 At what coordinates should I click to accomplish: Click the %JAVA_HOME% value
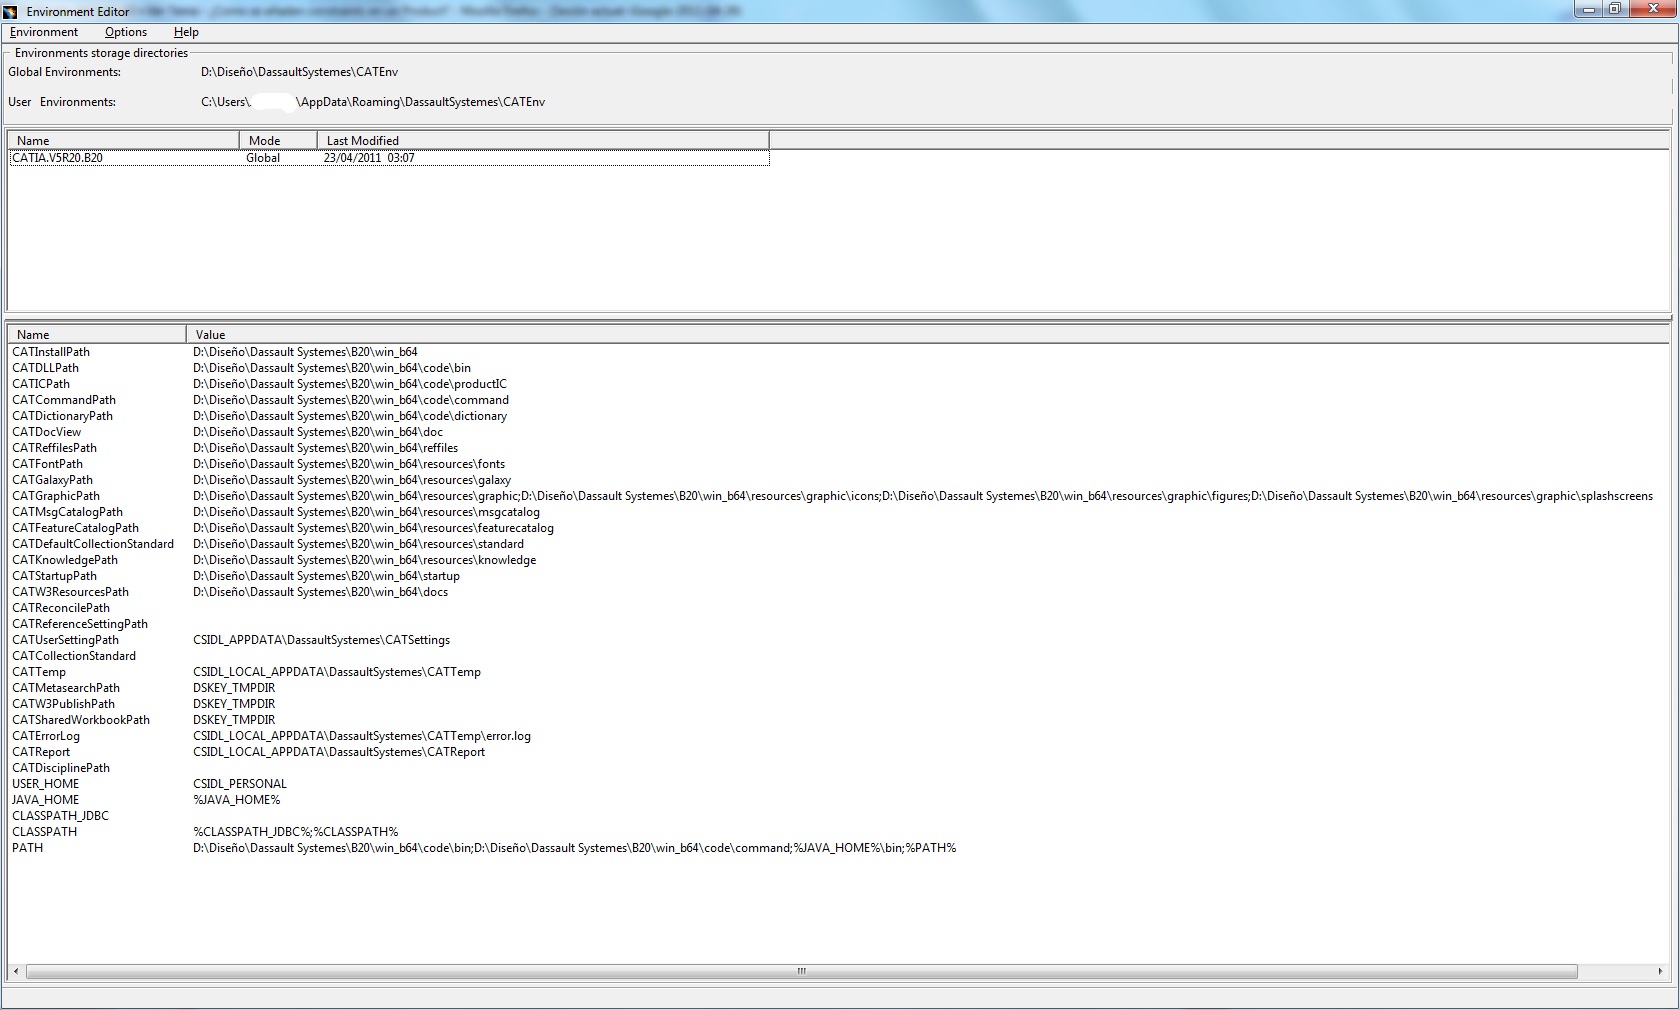[x=237, y=800]
